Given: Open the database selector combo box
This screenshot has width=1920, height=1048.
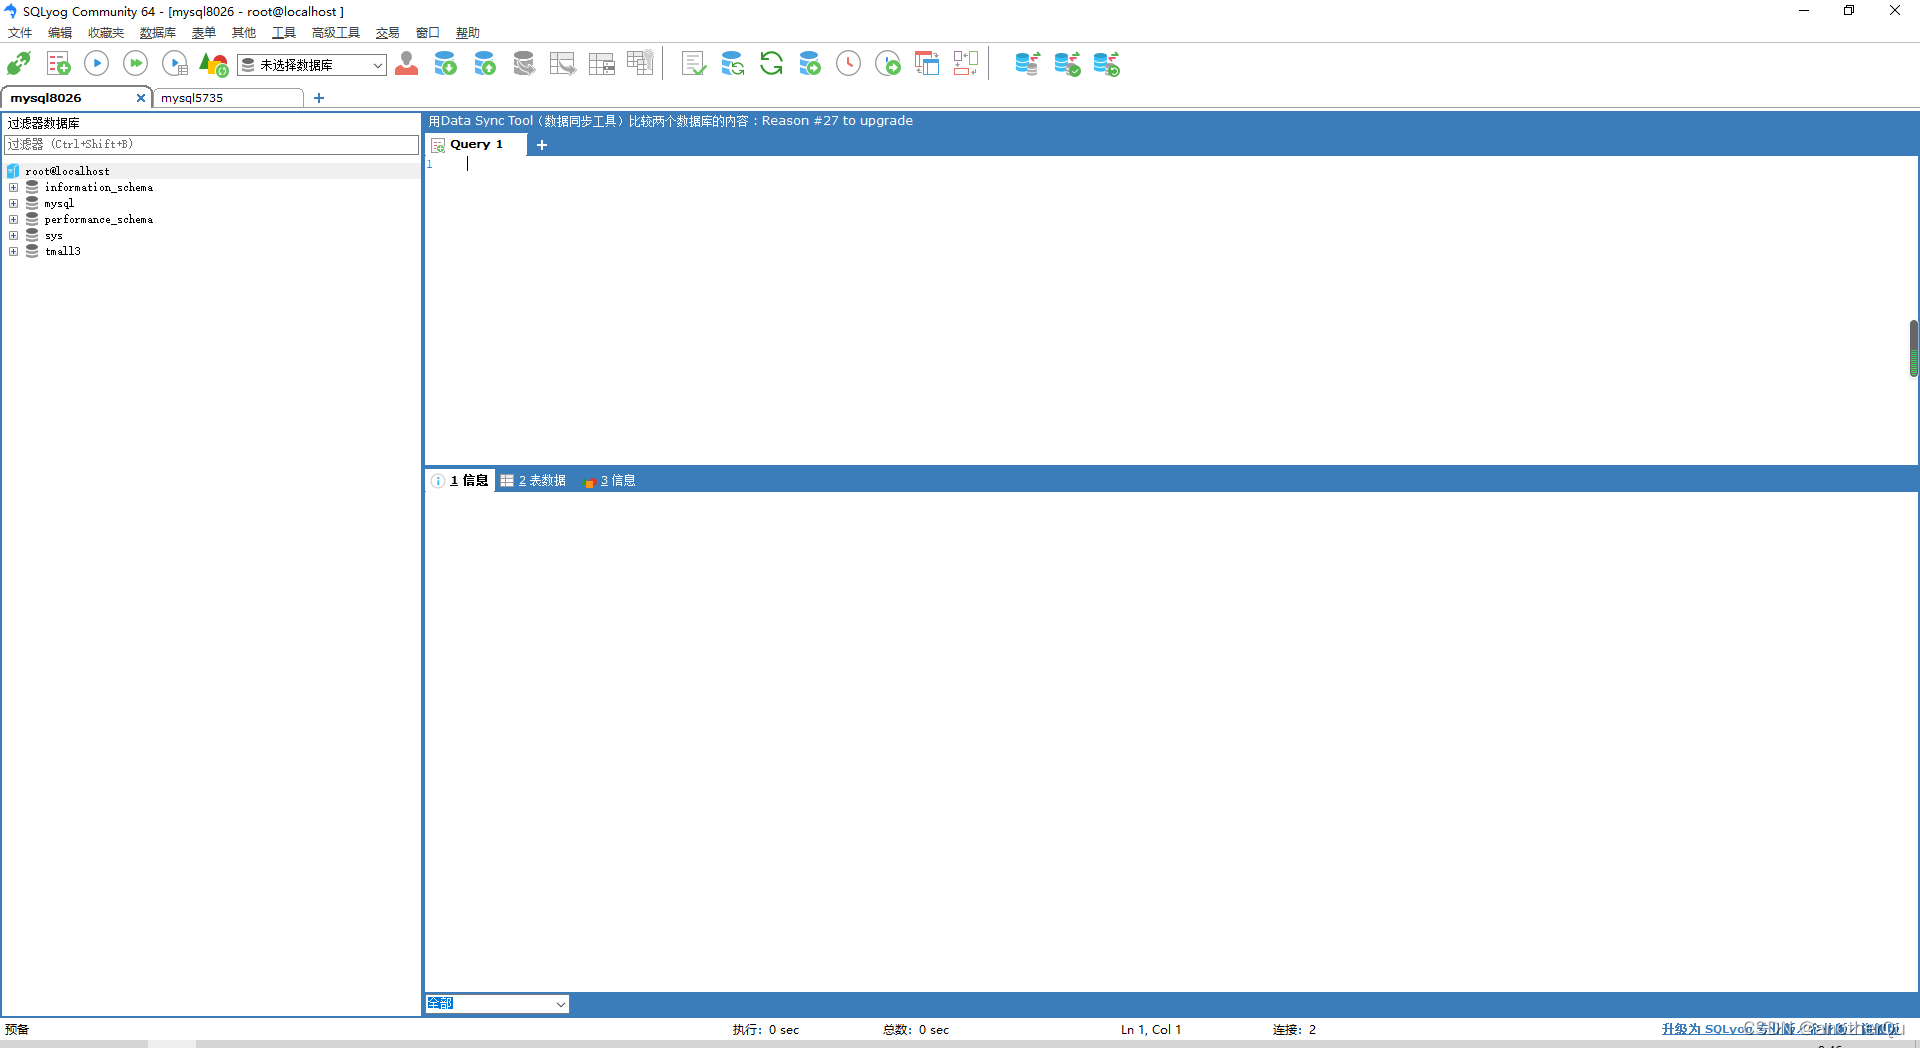Looking at the screenshot, I should 312,65.
